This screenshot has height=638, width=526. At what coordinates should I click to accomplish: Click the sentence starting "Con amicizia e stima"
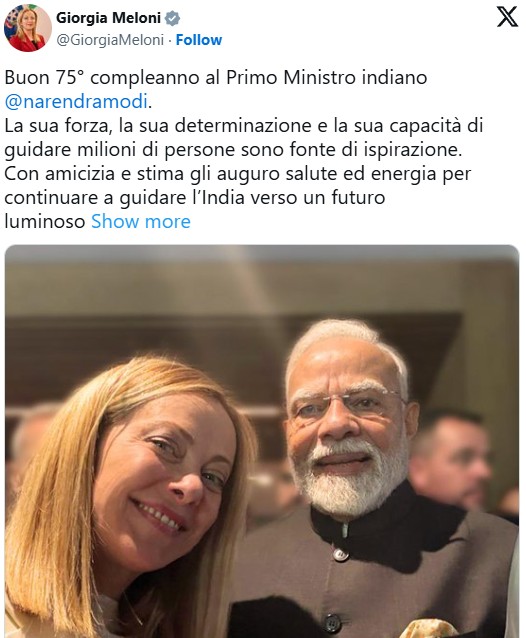[238, 174]
